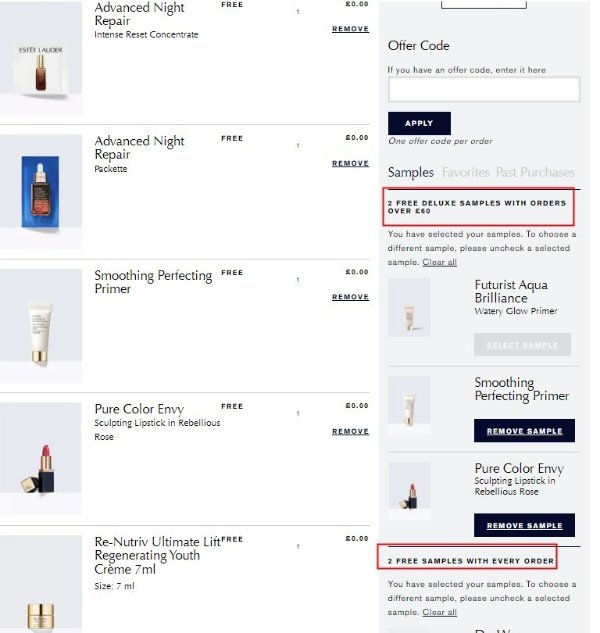The width and height of the screenshot is (600, 633).
Task: Remove the Smoothing Perfecting Primer sample
Action: coord(524,431)
